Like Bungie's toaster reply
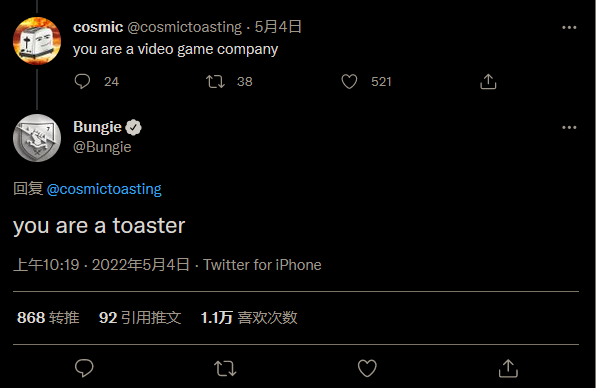596x388 pixels. [367, 368]
